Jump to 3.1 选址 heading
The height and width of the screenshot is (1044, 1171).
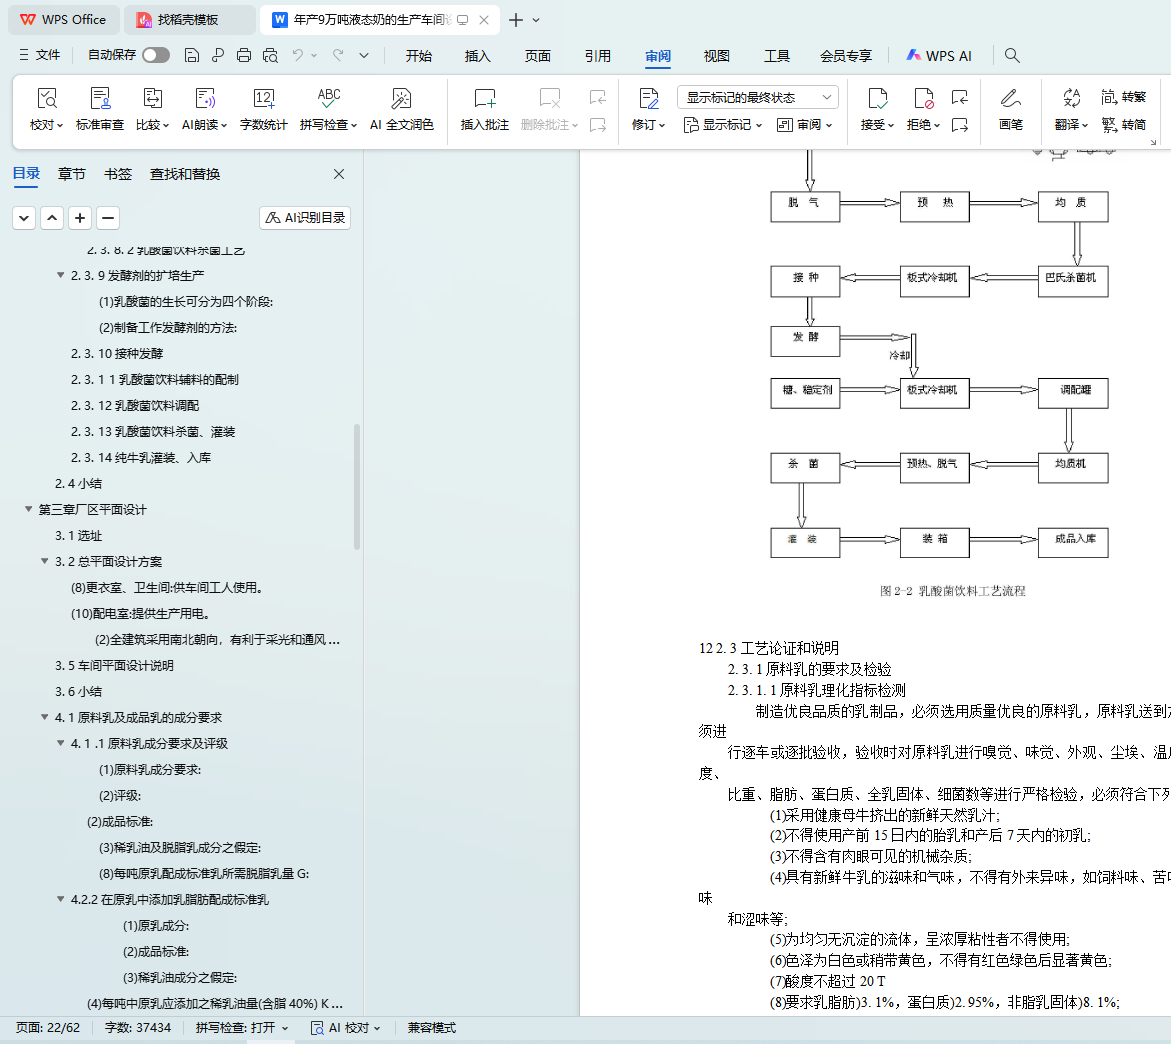coord(78,536)
